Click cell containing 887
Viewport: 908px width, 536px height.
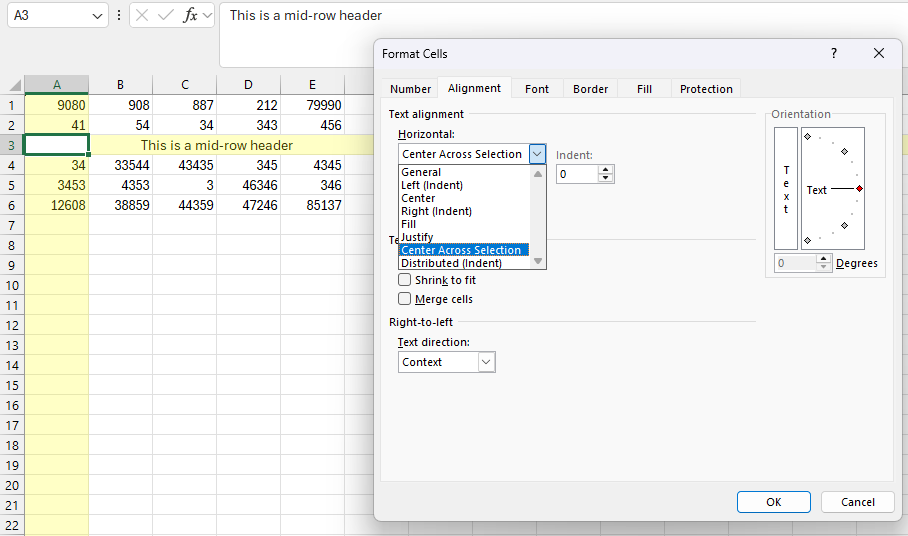185,105
